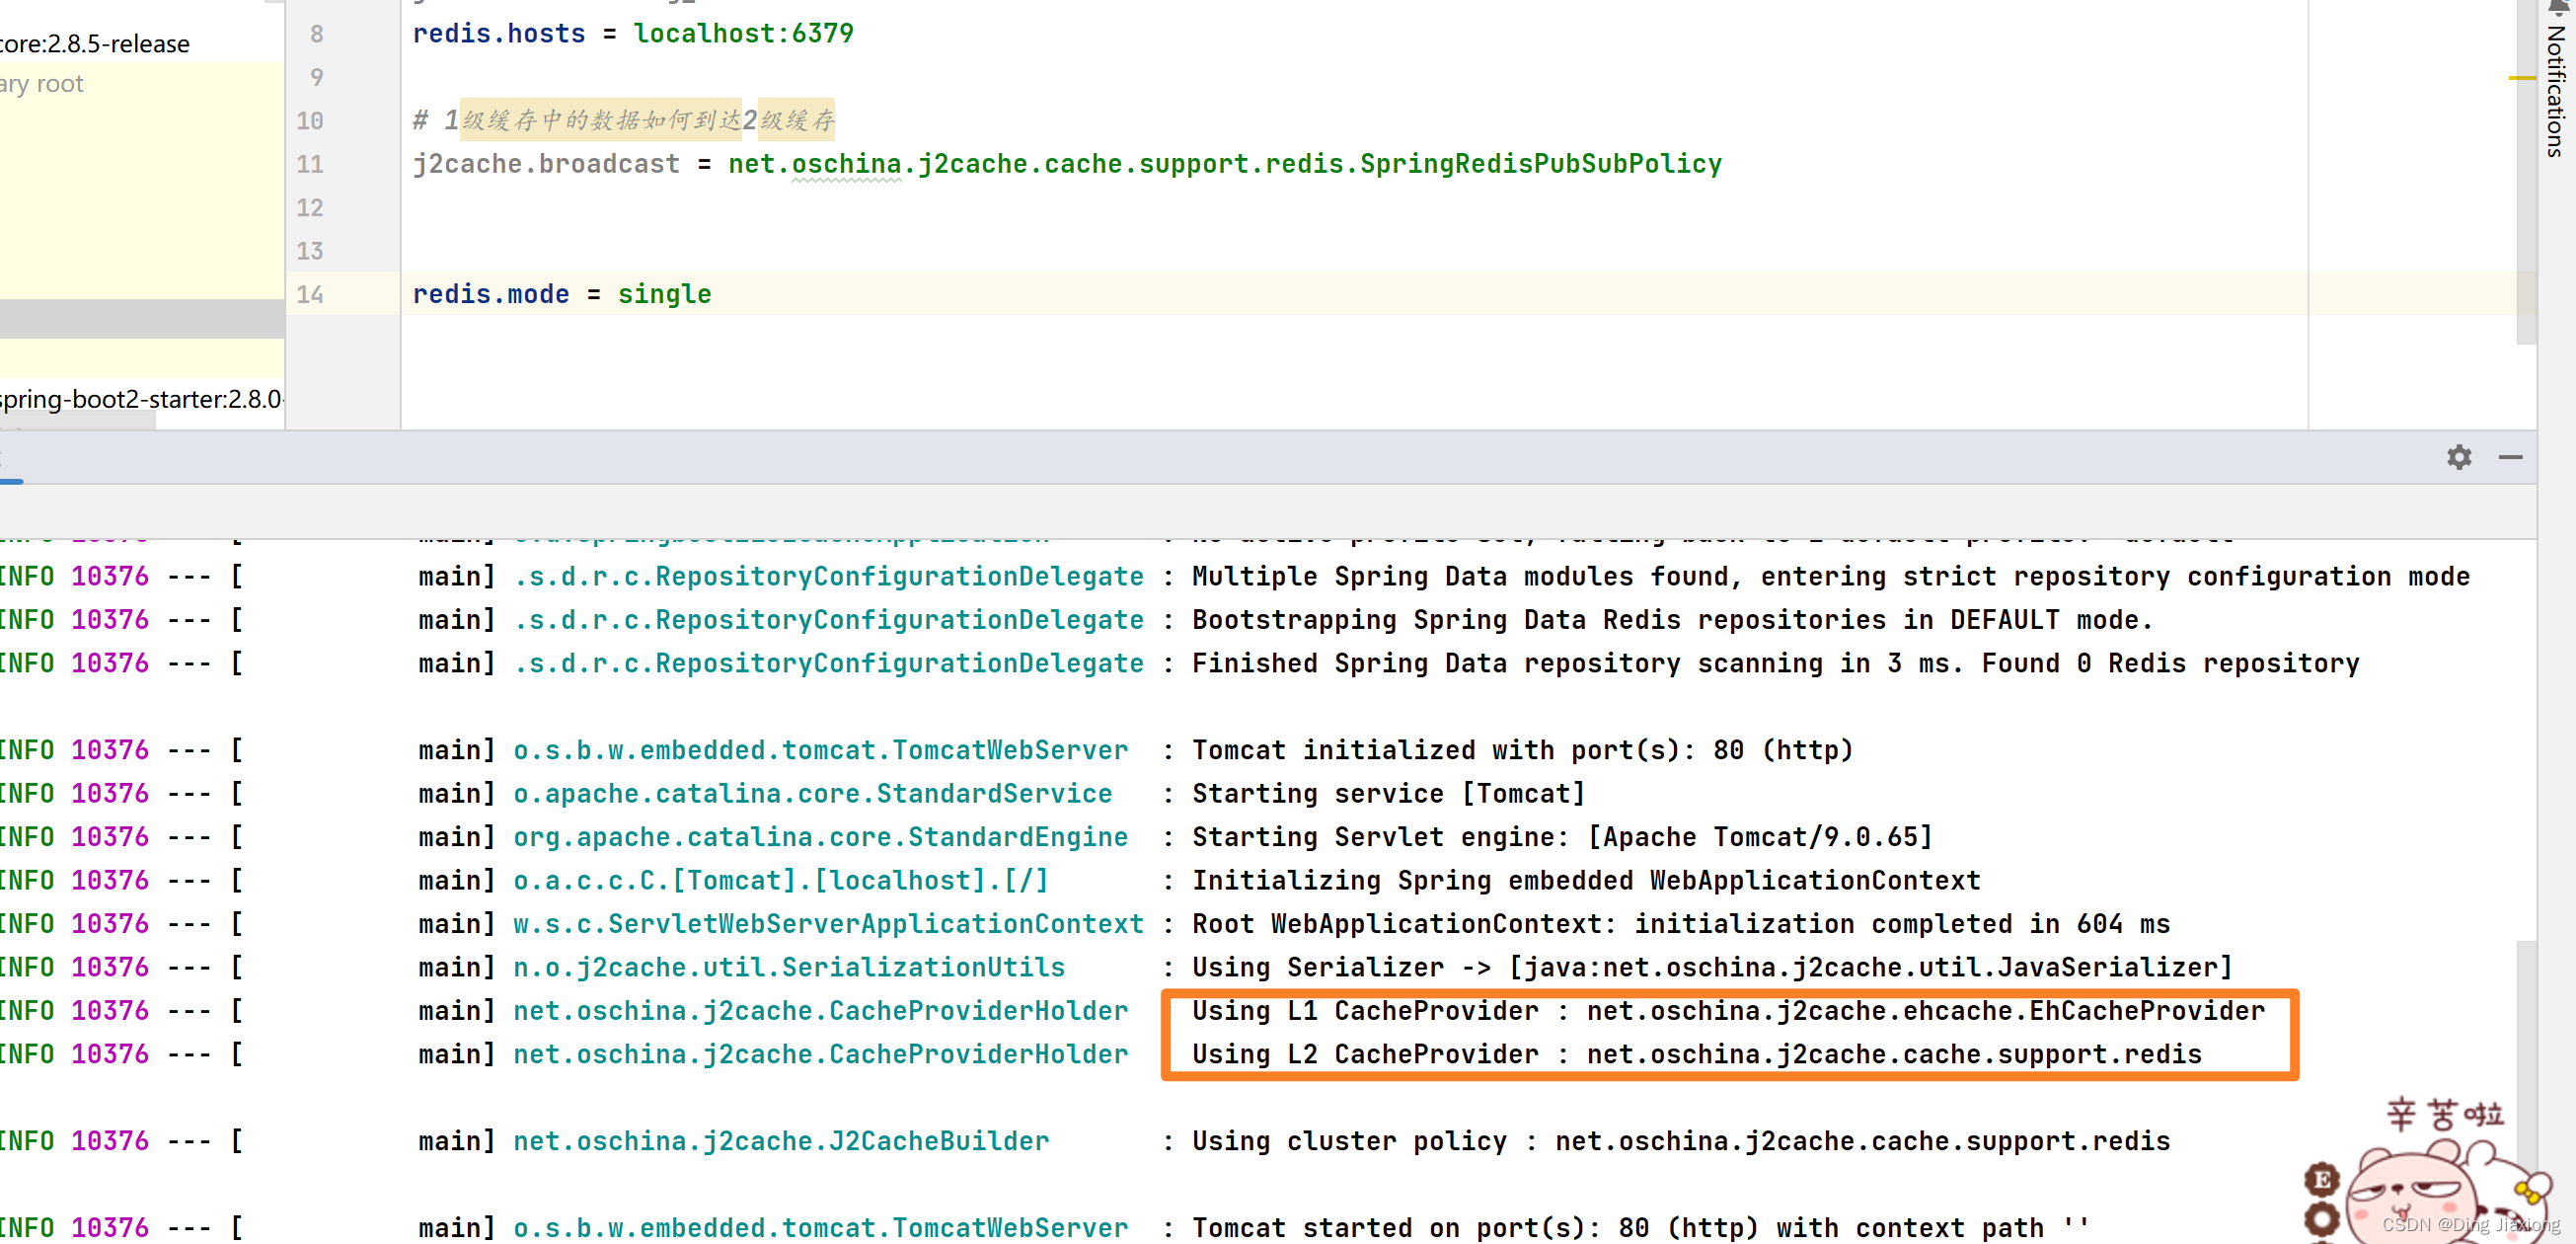
Task: Click line number 11 in the gutter
Action: [x=310, y=164]
